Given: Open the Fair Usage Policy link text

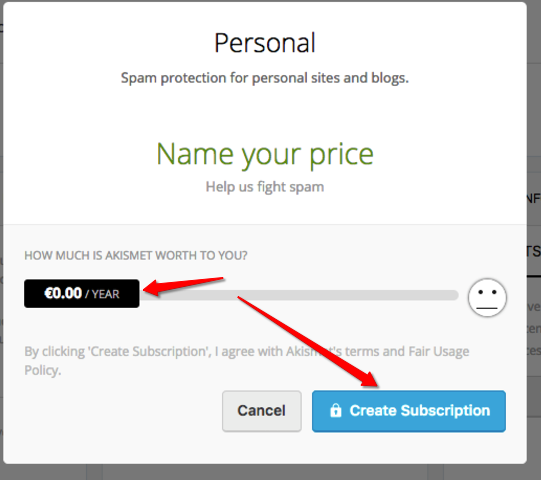Looking at the screenshot, I should pyautogui.click(x=439, y=352).
